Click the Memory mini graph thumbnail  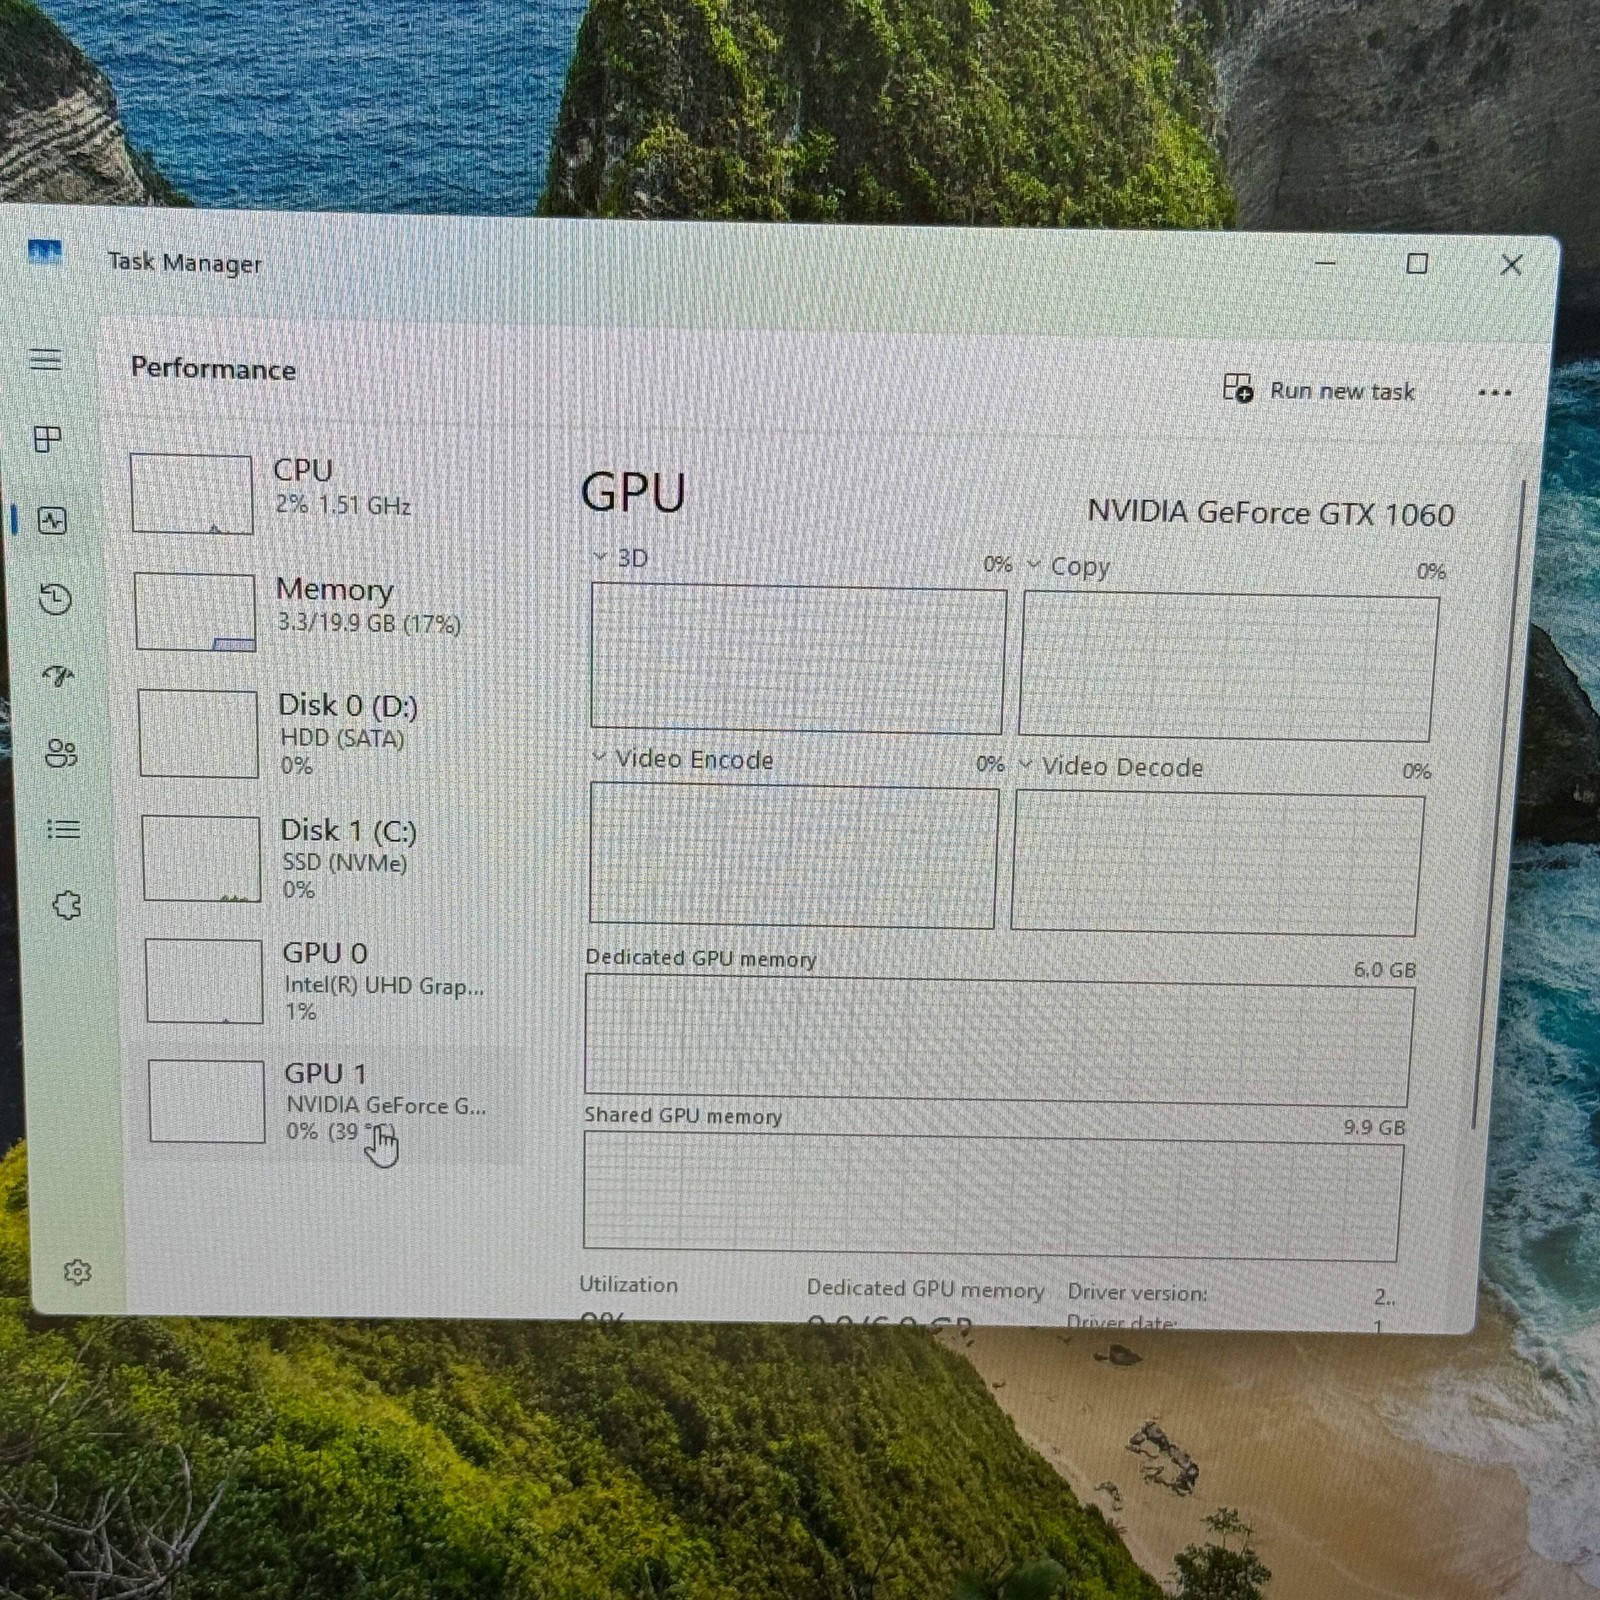point(195,611)
